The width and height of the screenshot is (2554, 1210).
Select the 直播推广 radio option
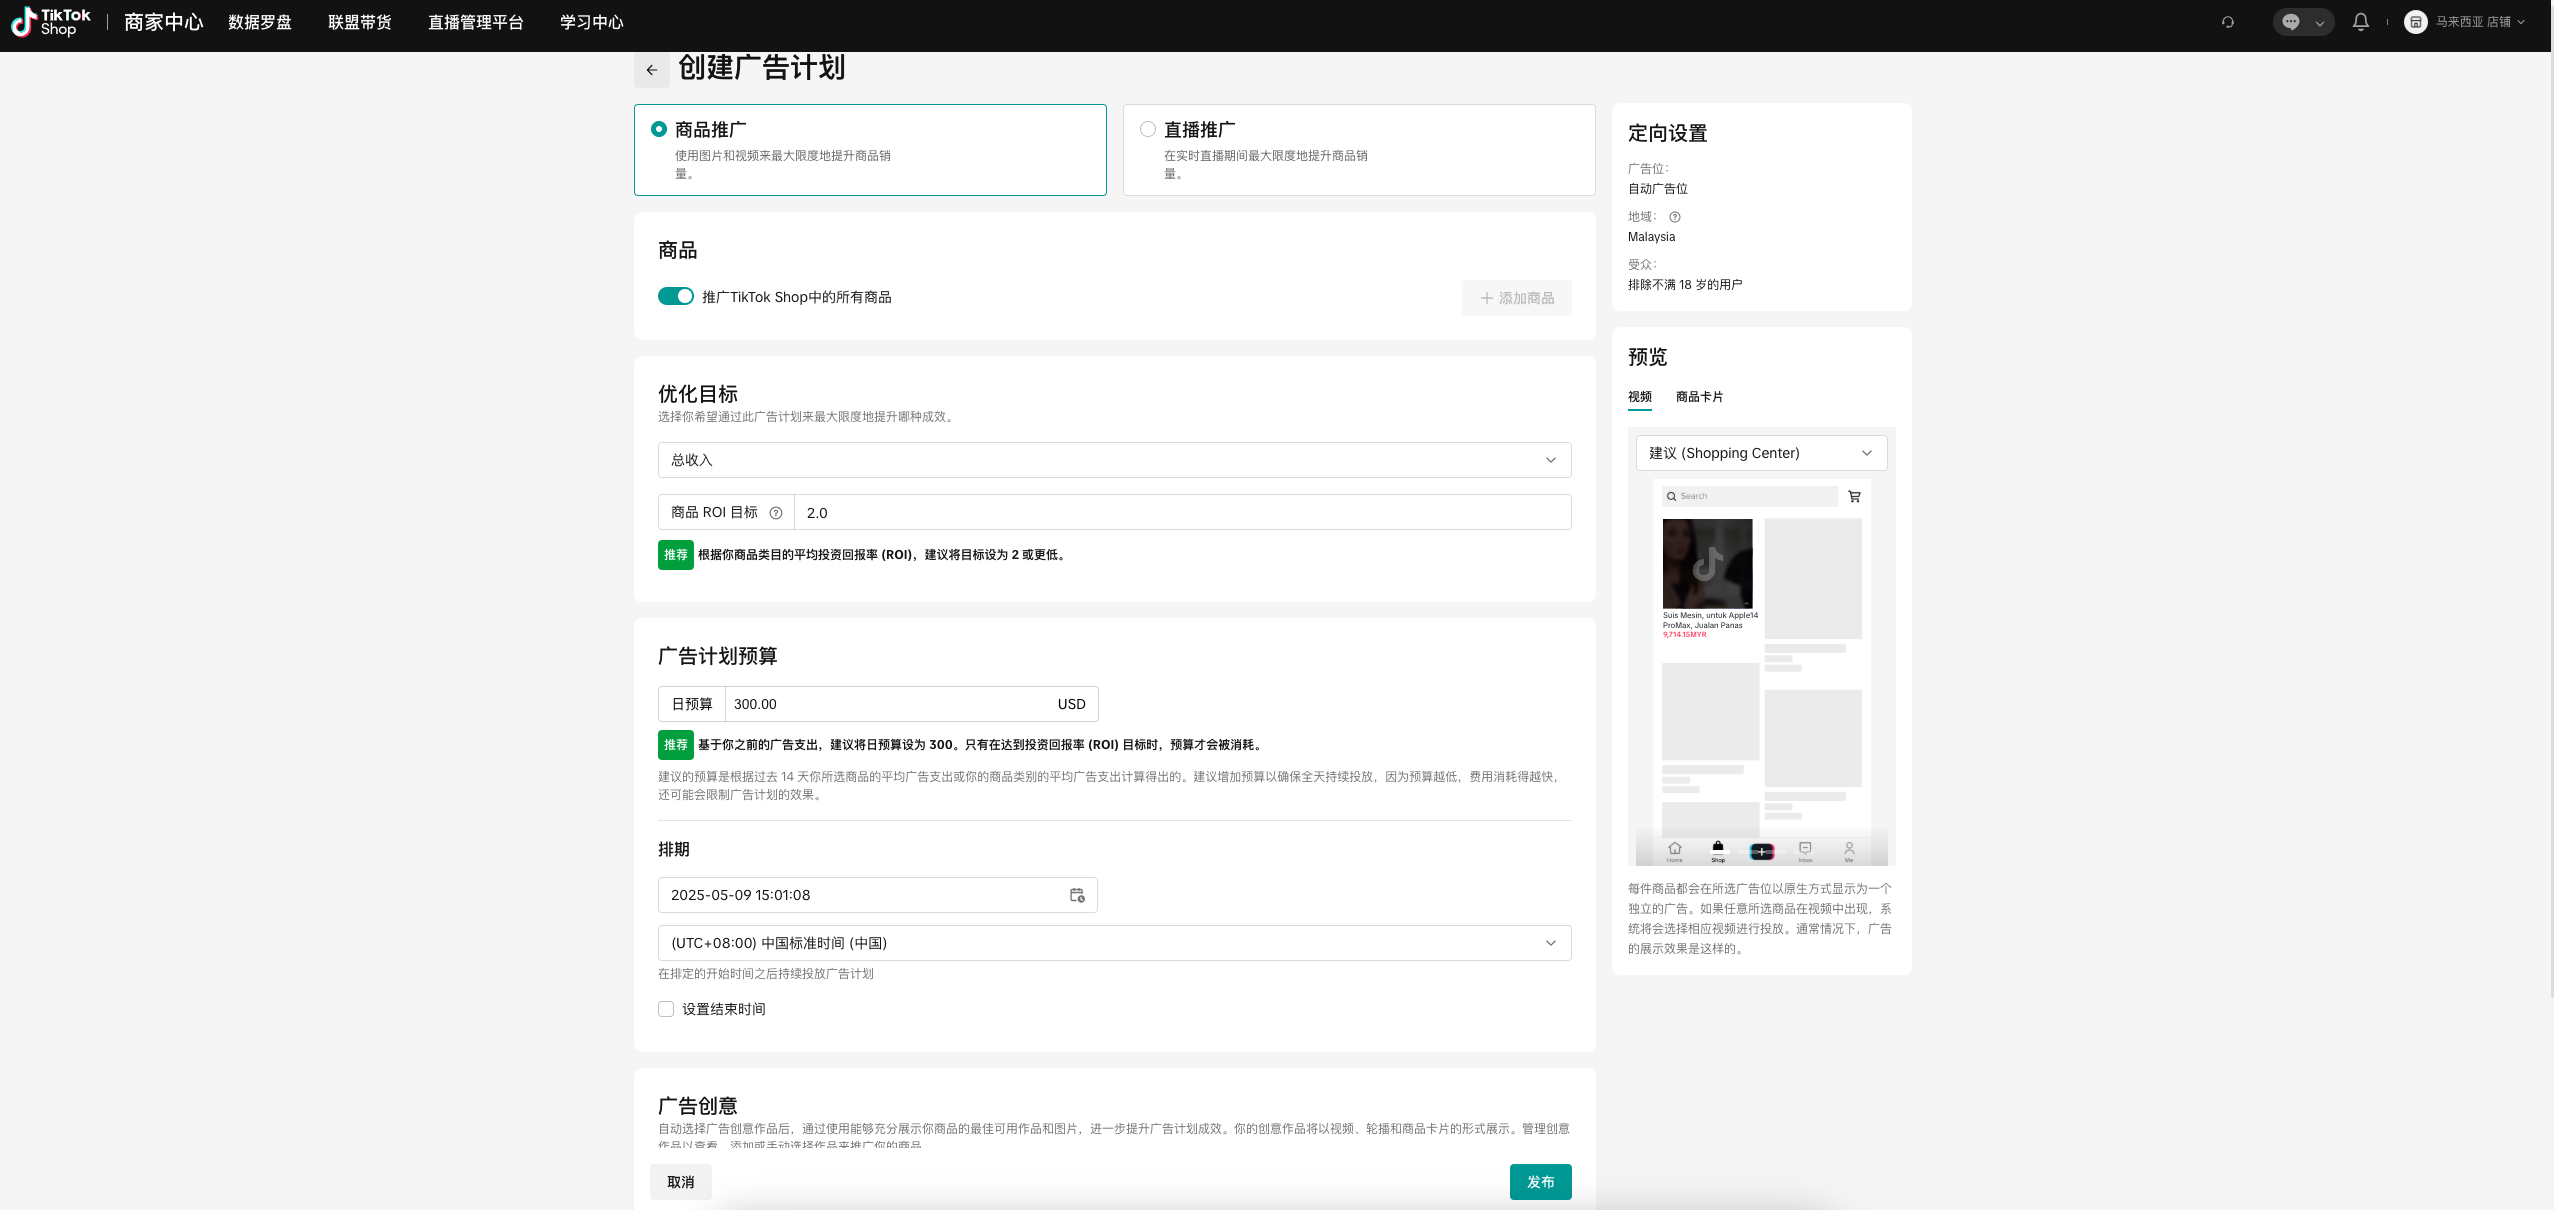(x=1148, y=129)
